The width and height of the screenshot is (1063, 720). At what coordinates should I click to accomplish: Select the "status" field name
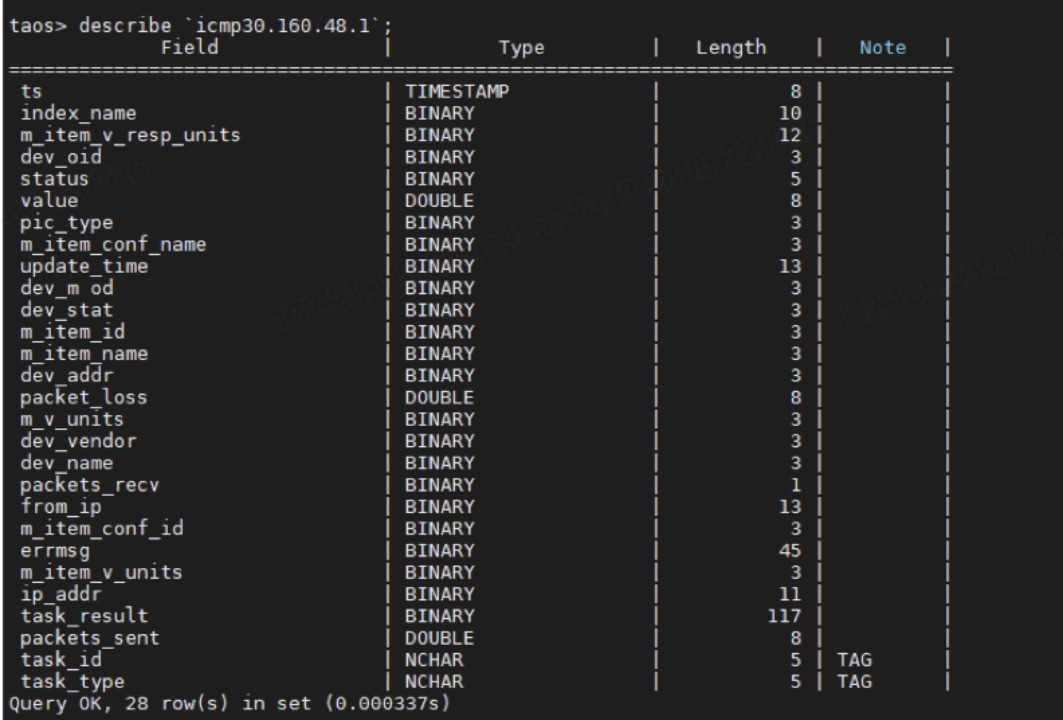[x=54, y=179]
